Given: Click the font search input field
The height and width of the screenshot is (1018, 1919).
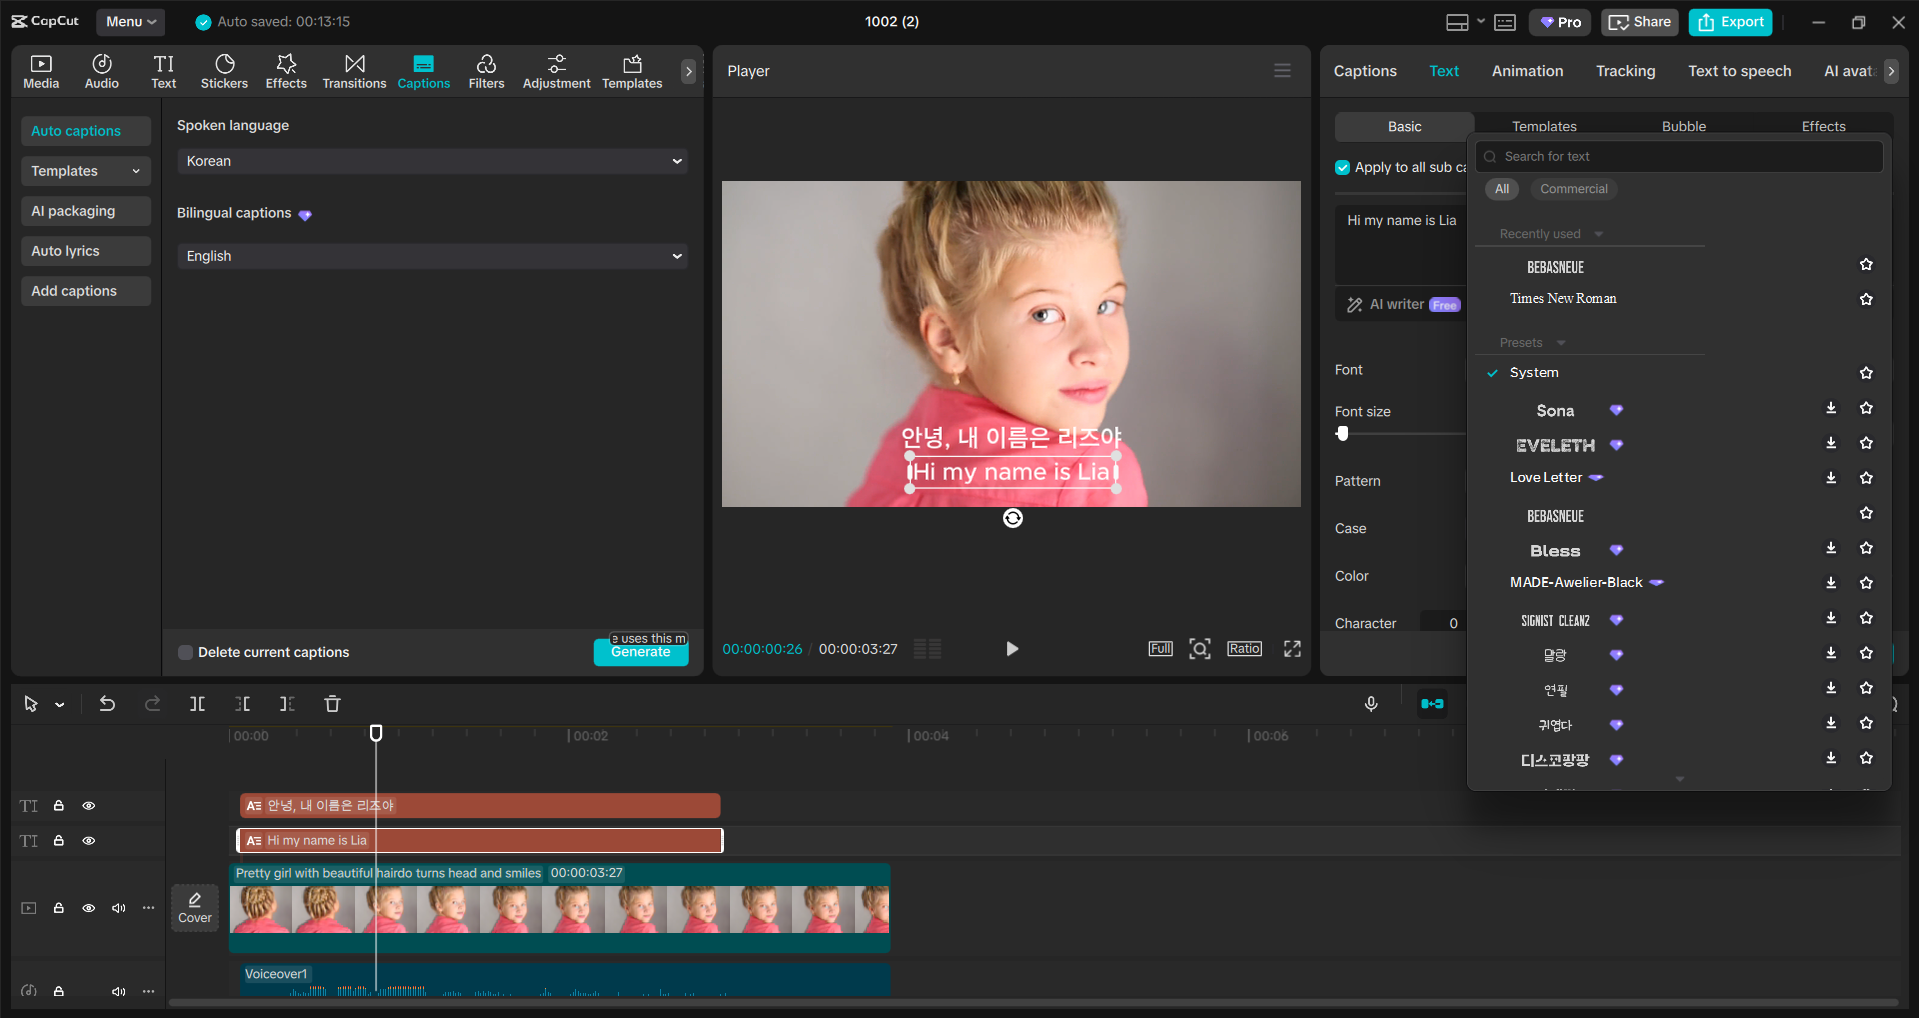Looking at the screenshot, I should (1679, 156).
